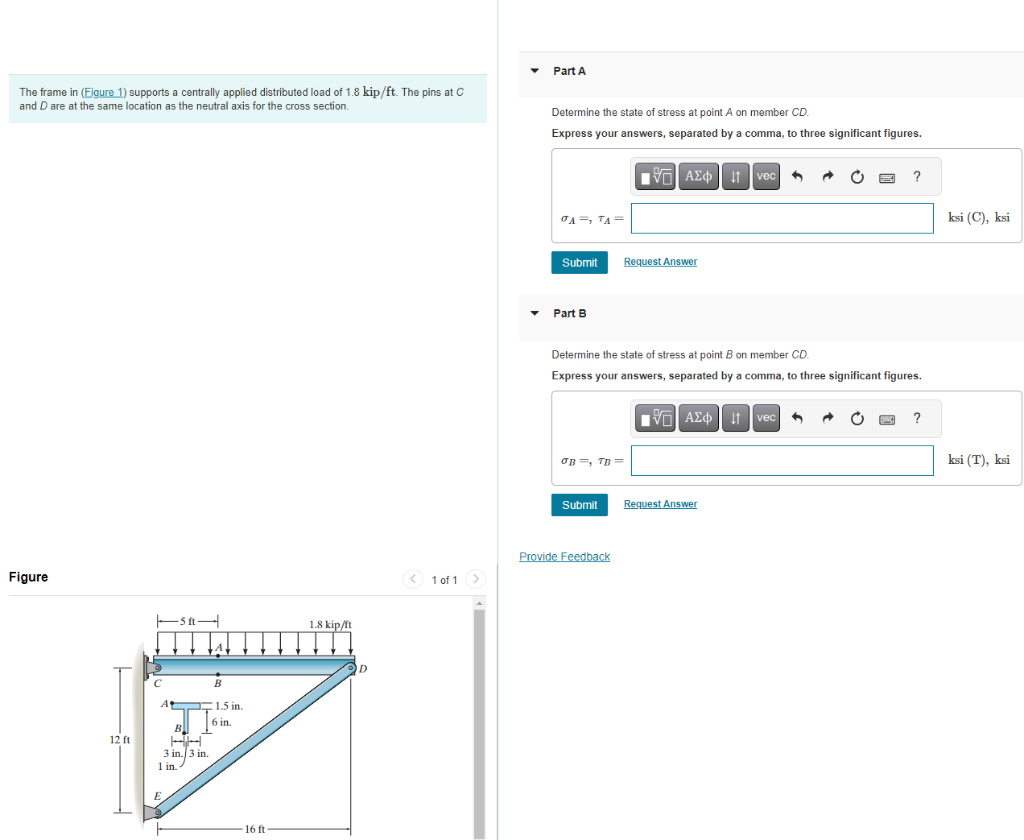This screenshot has height=840, width=1024.
Task: Open Greek symbols ΑΣΦ in Part B toolbar
Action: pyautogui.click(x=698, y=418)
